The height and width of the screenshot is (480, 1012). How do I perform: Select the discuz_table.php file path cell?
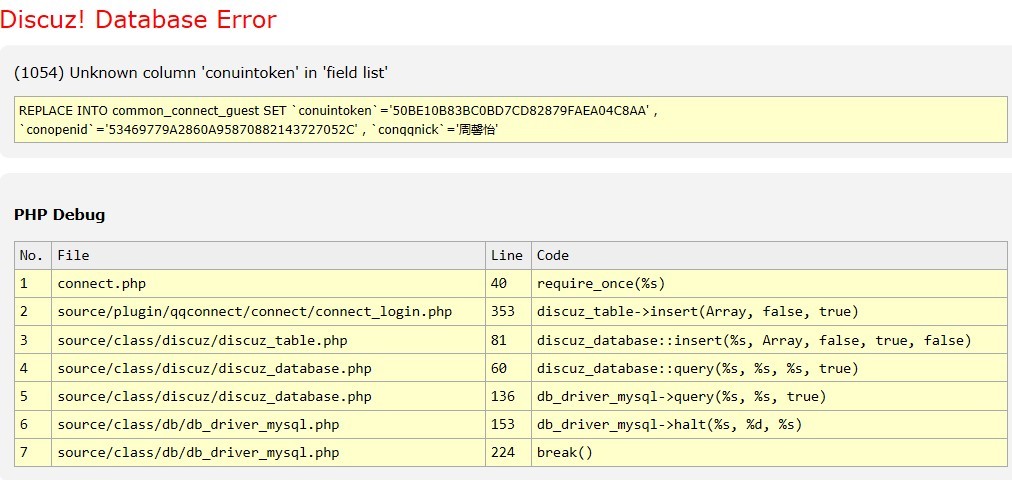pos(202,341)
